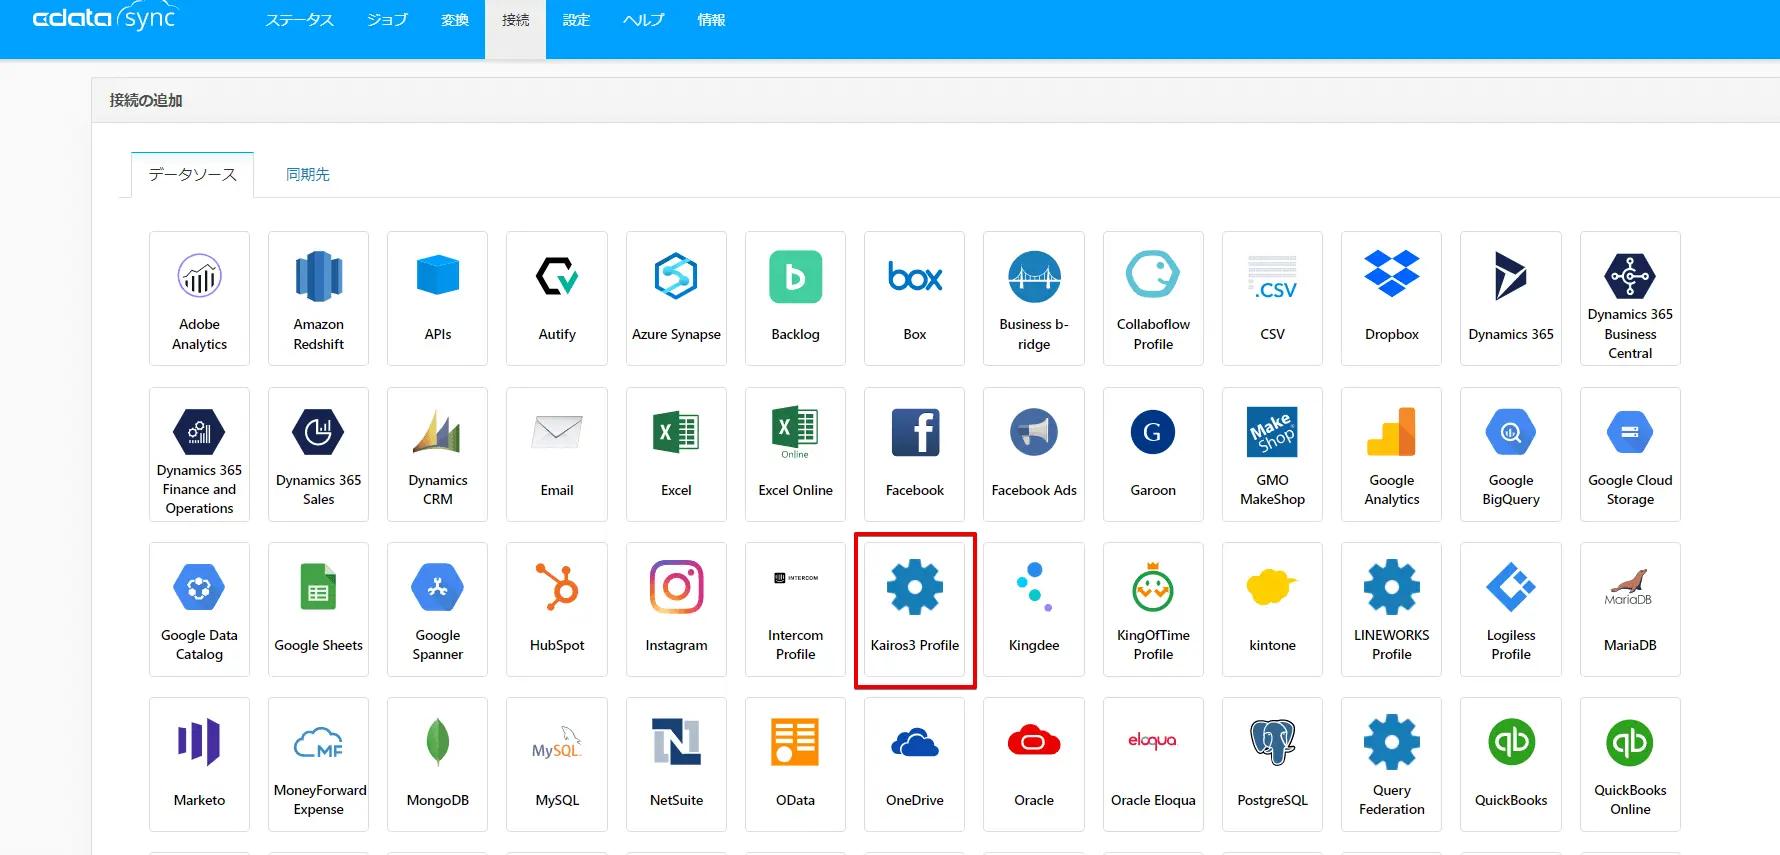
Task: Open the NetSuite connection tile
Action: point(676,764)
